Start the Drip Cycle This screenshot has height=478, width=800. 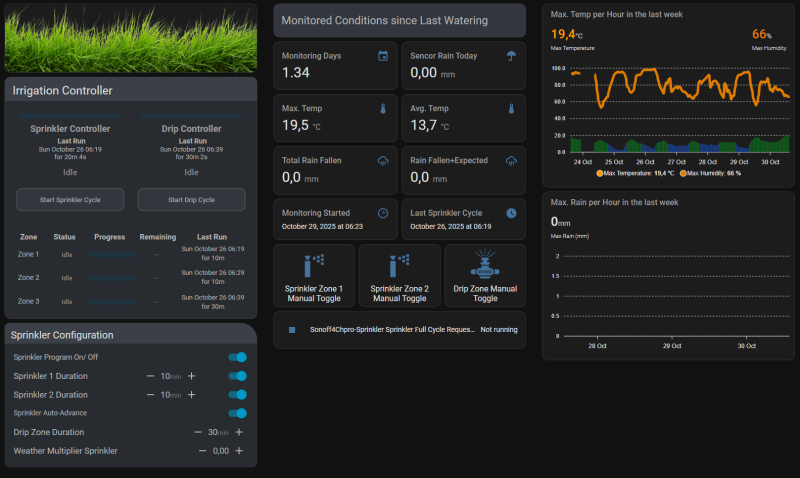(x=191, y=199)
